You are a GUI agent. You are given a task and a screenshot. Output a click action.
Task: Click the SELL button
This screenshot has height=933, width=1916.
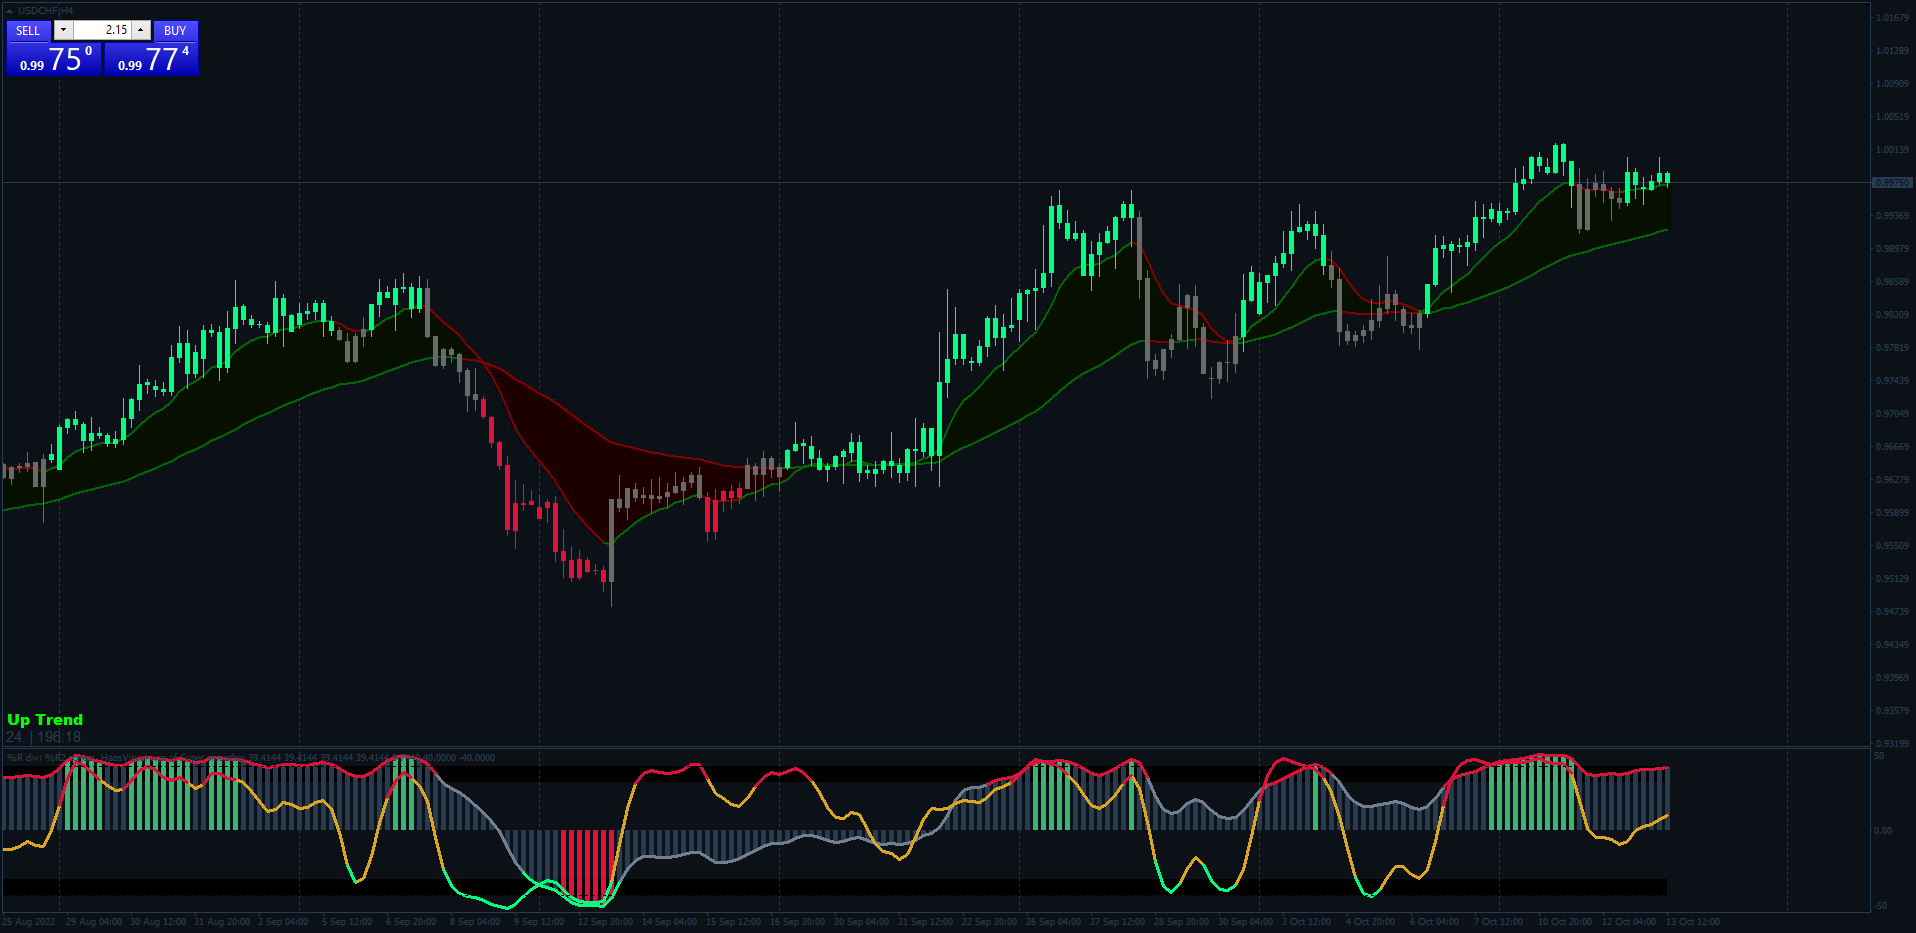coord(28,30)
